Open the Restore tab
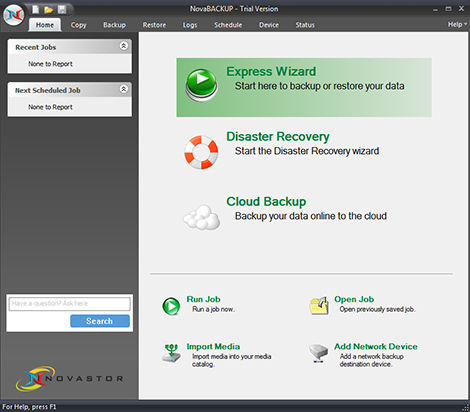The height and width of the screenshot is (412, 470). pos(154,25)
